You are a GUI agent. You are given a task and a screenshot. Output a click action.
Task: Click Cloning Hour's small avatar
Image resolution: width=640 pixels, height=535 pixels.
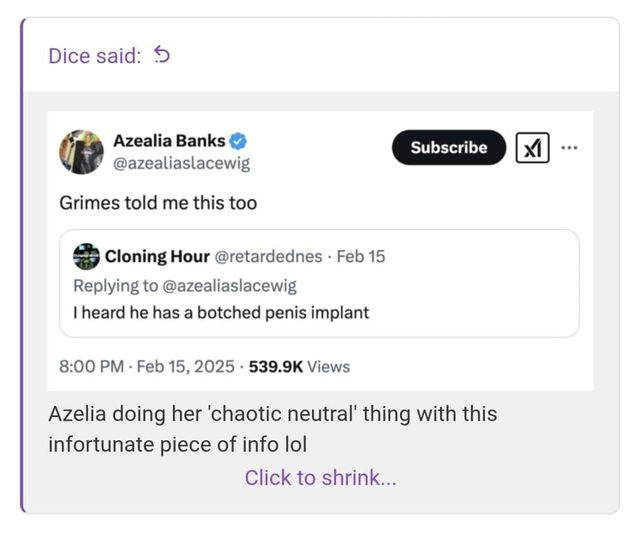tap(86, 256)
